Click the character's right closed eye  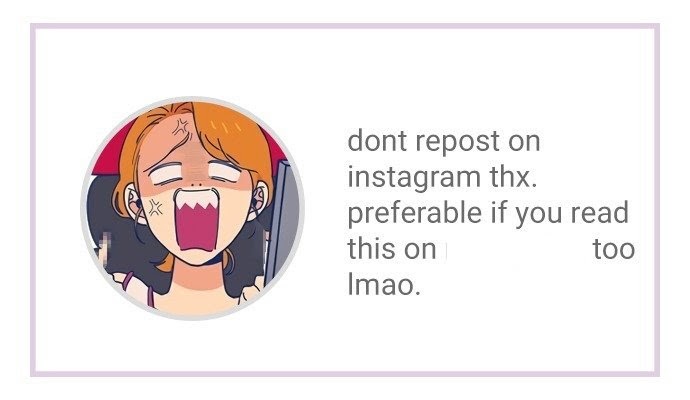pos(225,172)
